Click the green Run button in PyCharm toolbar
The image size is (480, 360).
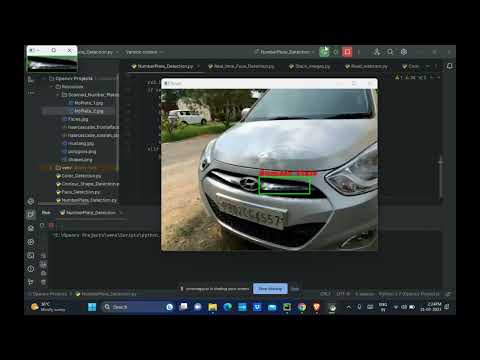(324, 52)
